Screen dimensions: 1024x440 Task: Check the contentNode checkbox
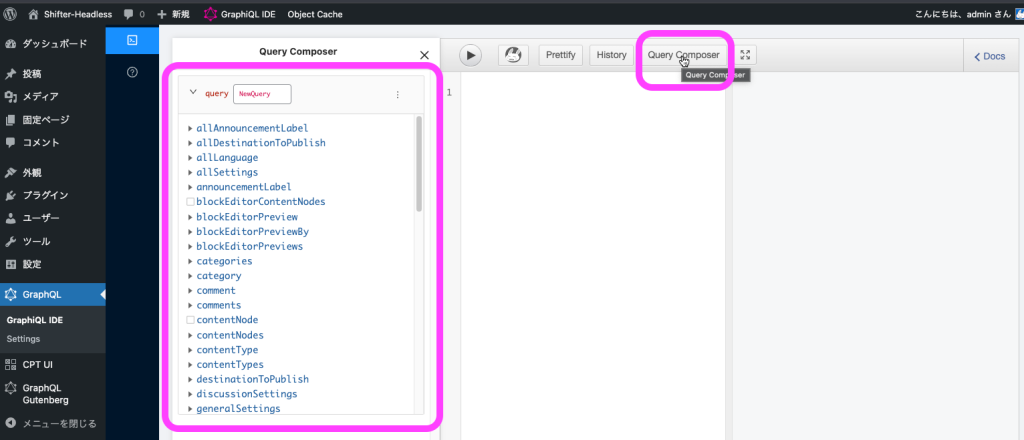(190, 320)
